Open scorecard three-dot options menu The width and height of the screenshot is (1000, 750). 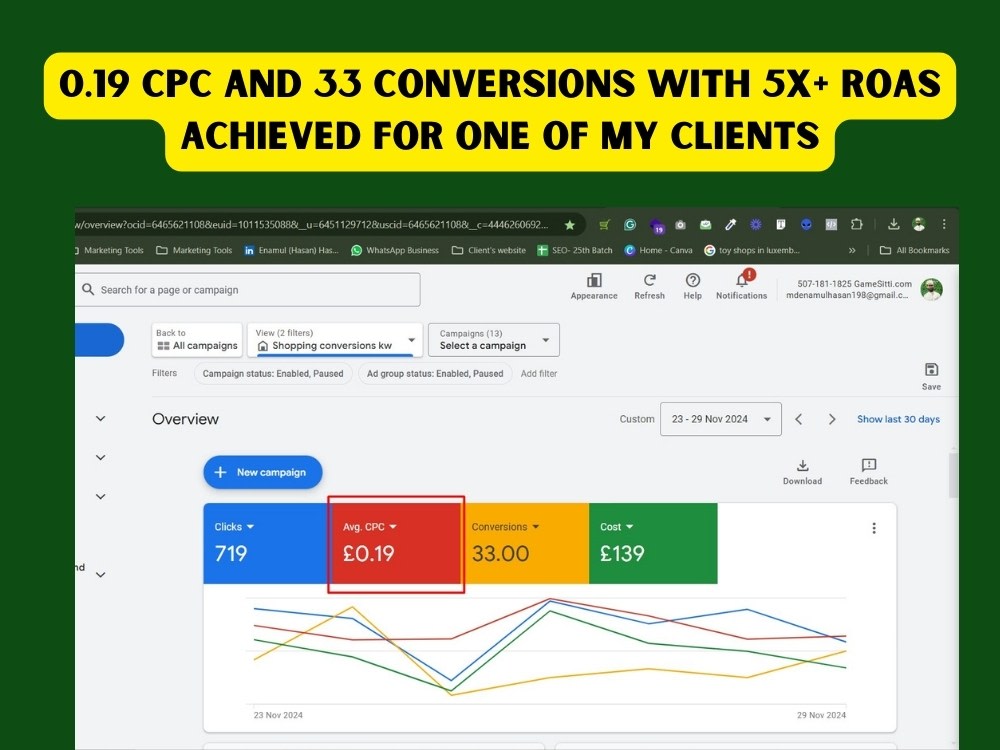click(874, 528)
